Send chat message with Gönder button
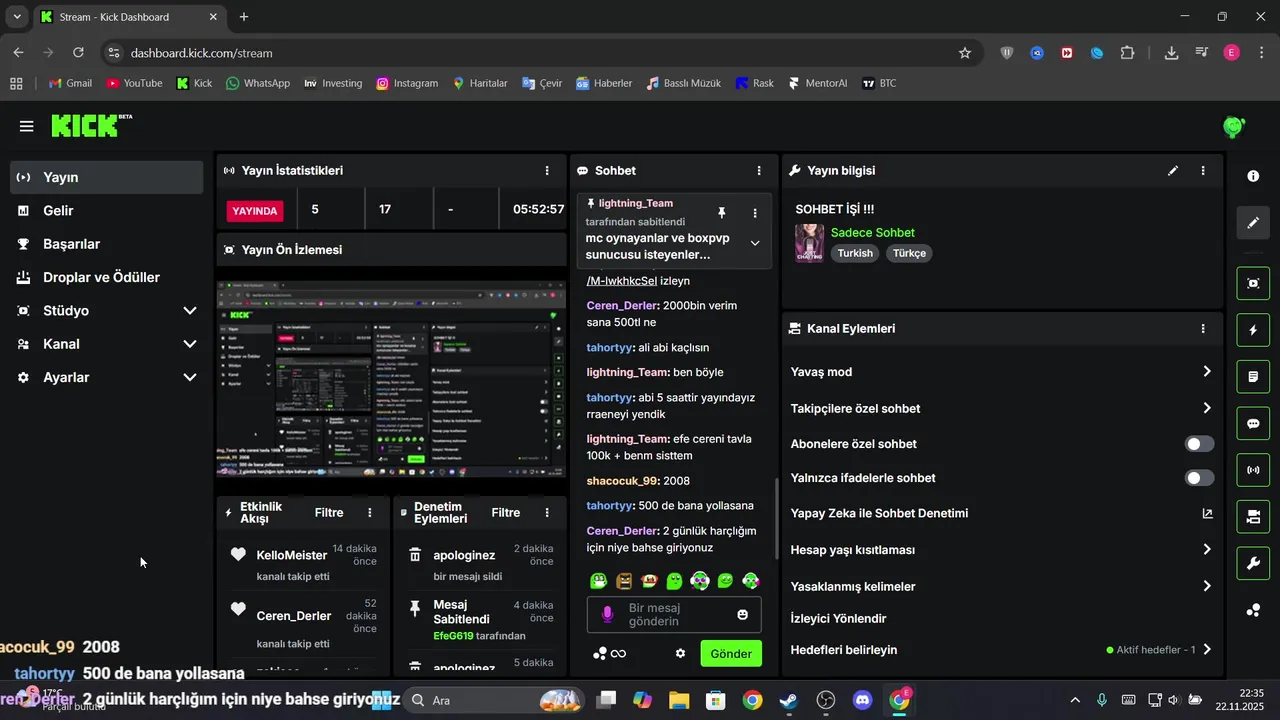 click(x=731, y=654)
